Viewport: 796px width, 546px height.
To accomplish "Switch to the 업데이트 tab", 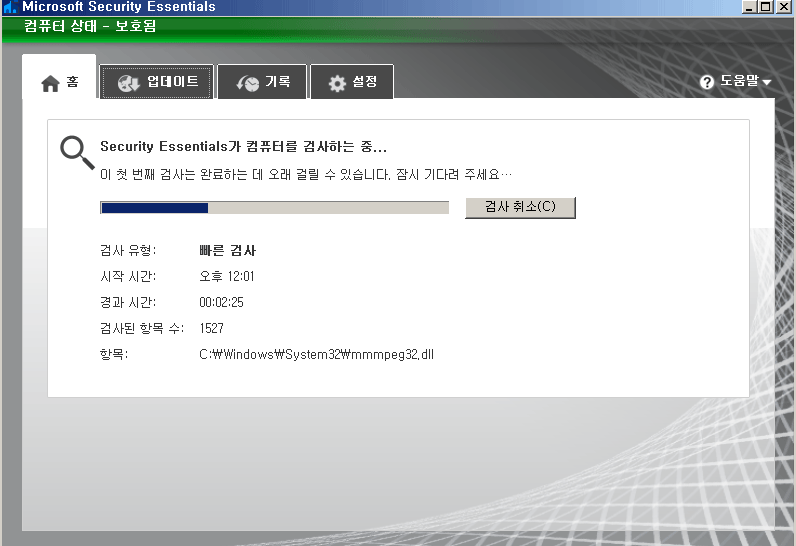I will 157,82.
